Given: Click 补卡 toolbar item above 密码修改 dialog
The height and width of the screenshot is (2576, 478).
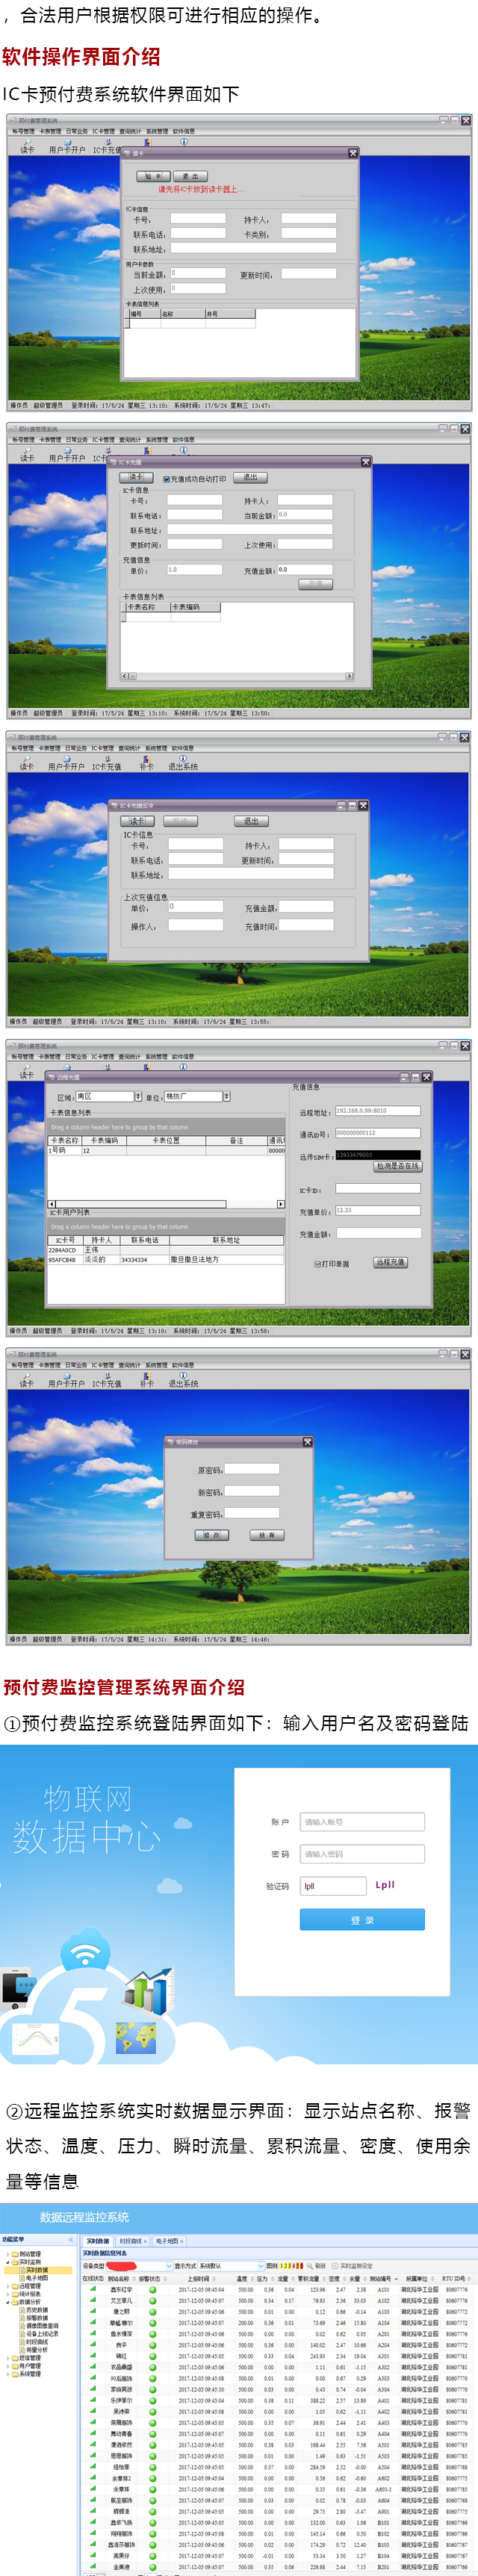Looking at the screenshot, I should click(147, 1381).
